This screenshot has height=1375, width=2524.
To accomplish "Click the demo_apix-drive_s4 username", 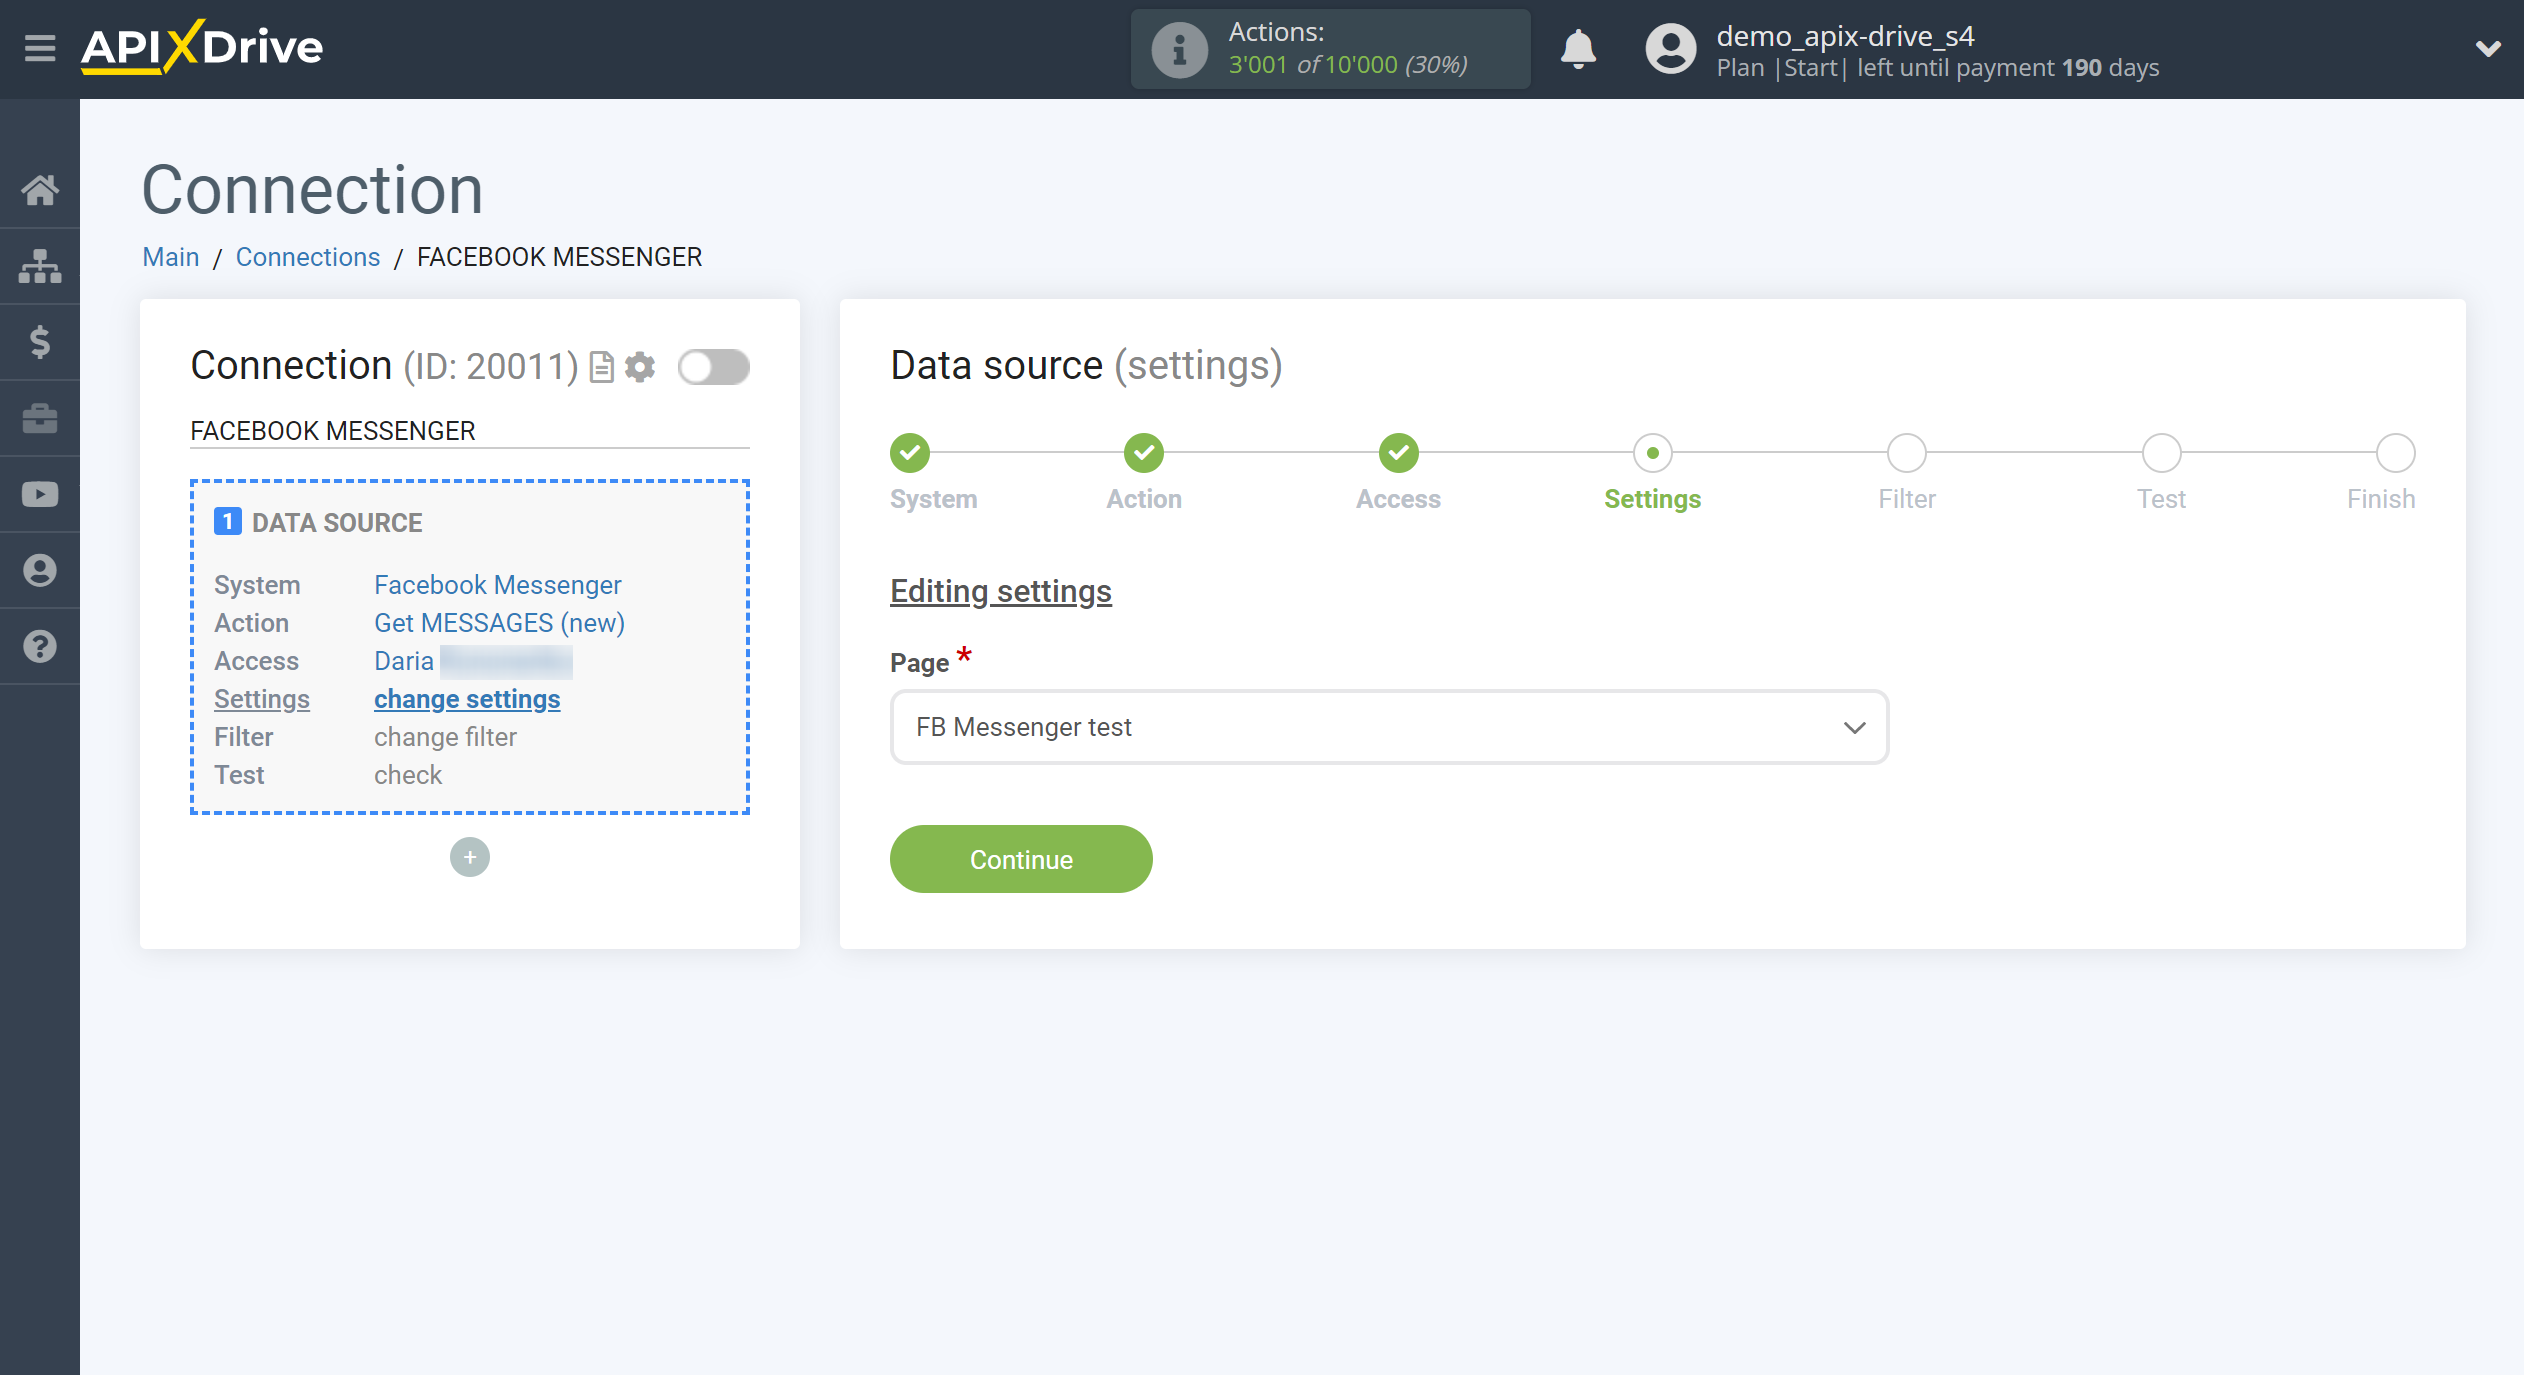I will (1845, 36).
